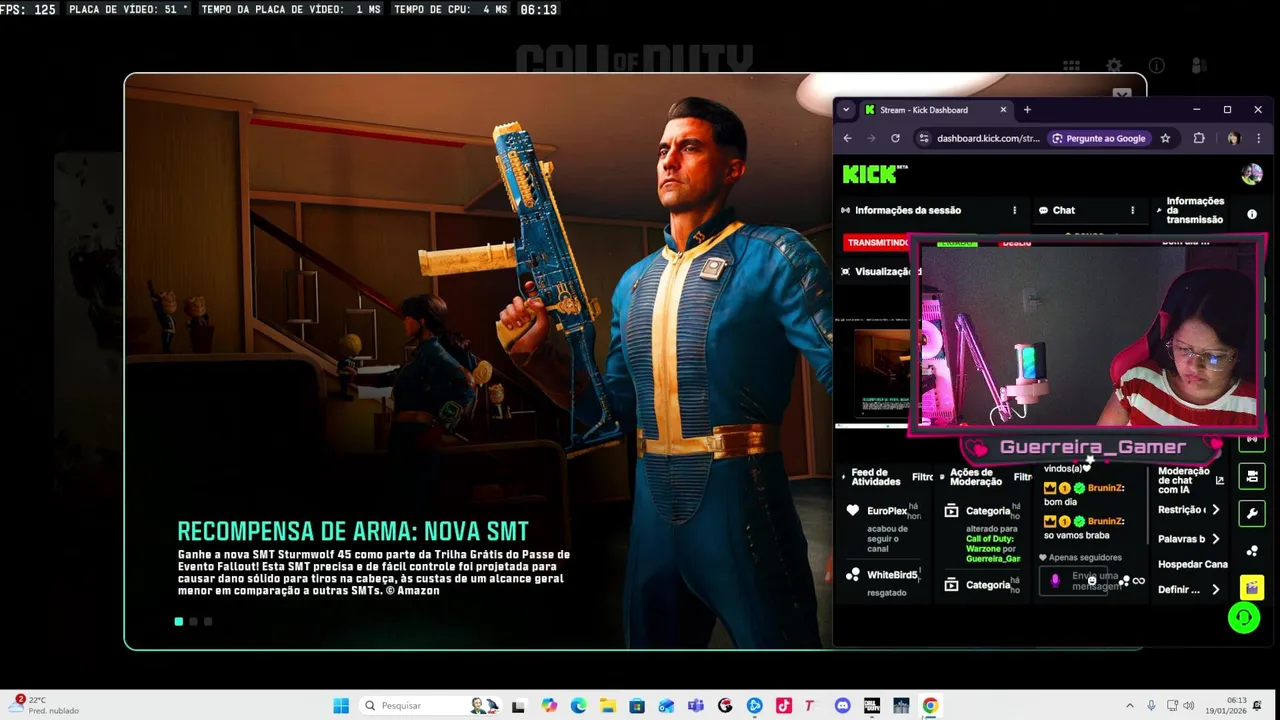Open Call of Duty friends icon
The image size is (1280, 720).
(1199, 66)
